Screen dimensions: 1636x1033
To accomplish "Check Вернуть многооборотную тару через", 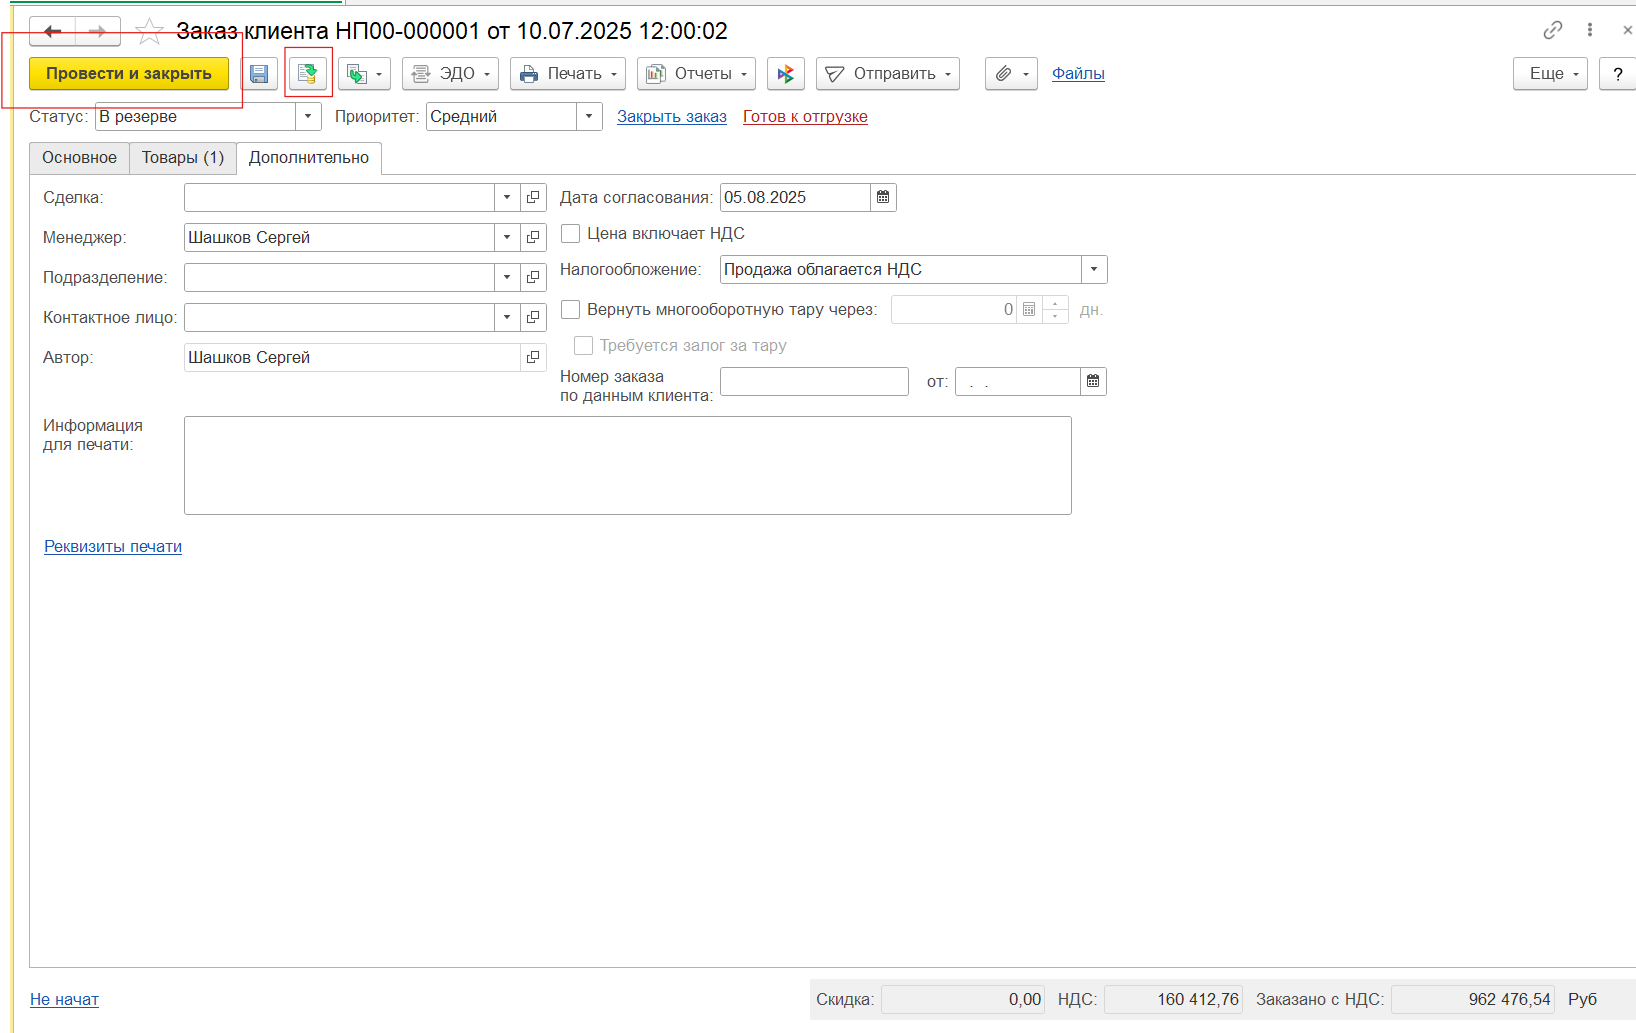I will tap(571, 310).
